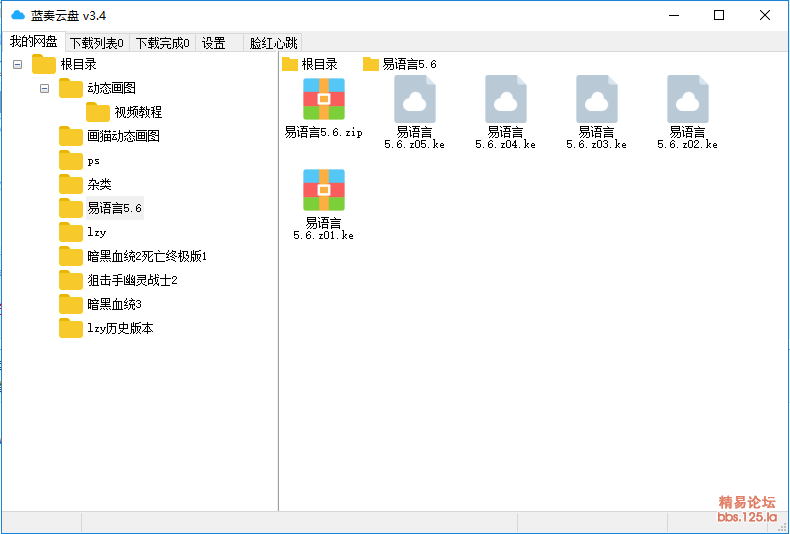This screenshot has height=534, width=790.
Task: Close the 蓝奏云盘 window
Action: click(765, 16)
